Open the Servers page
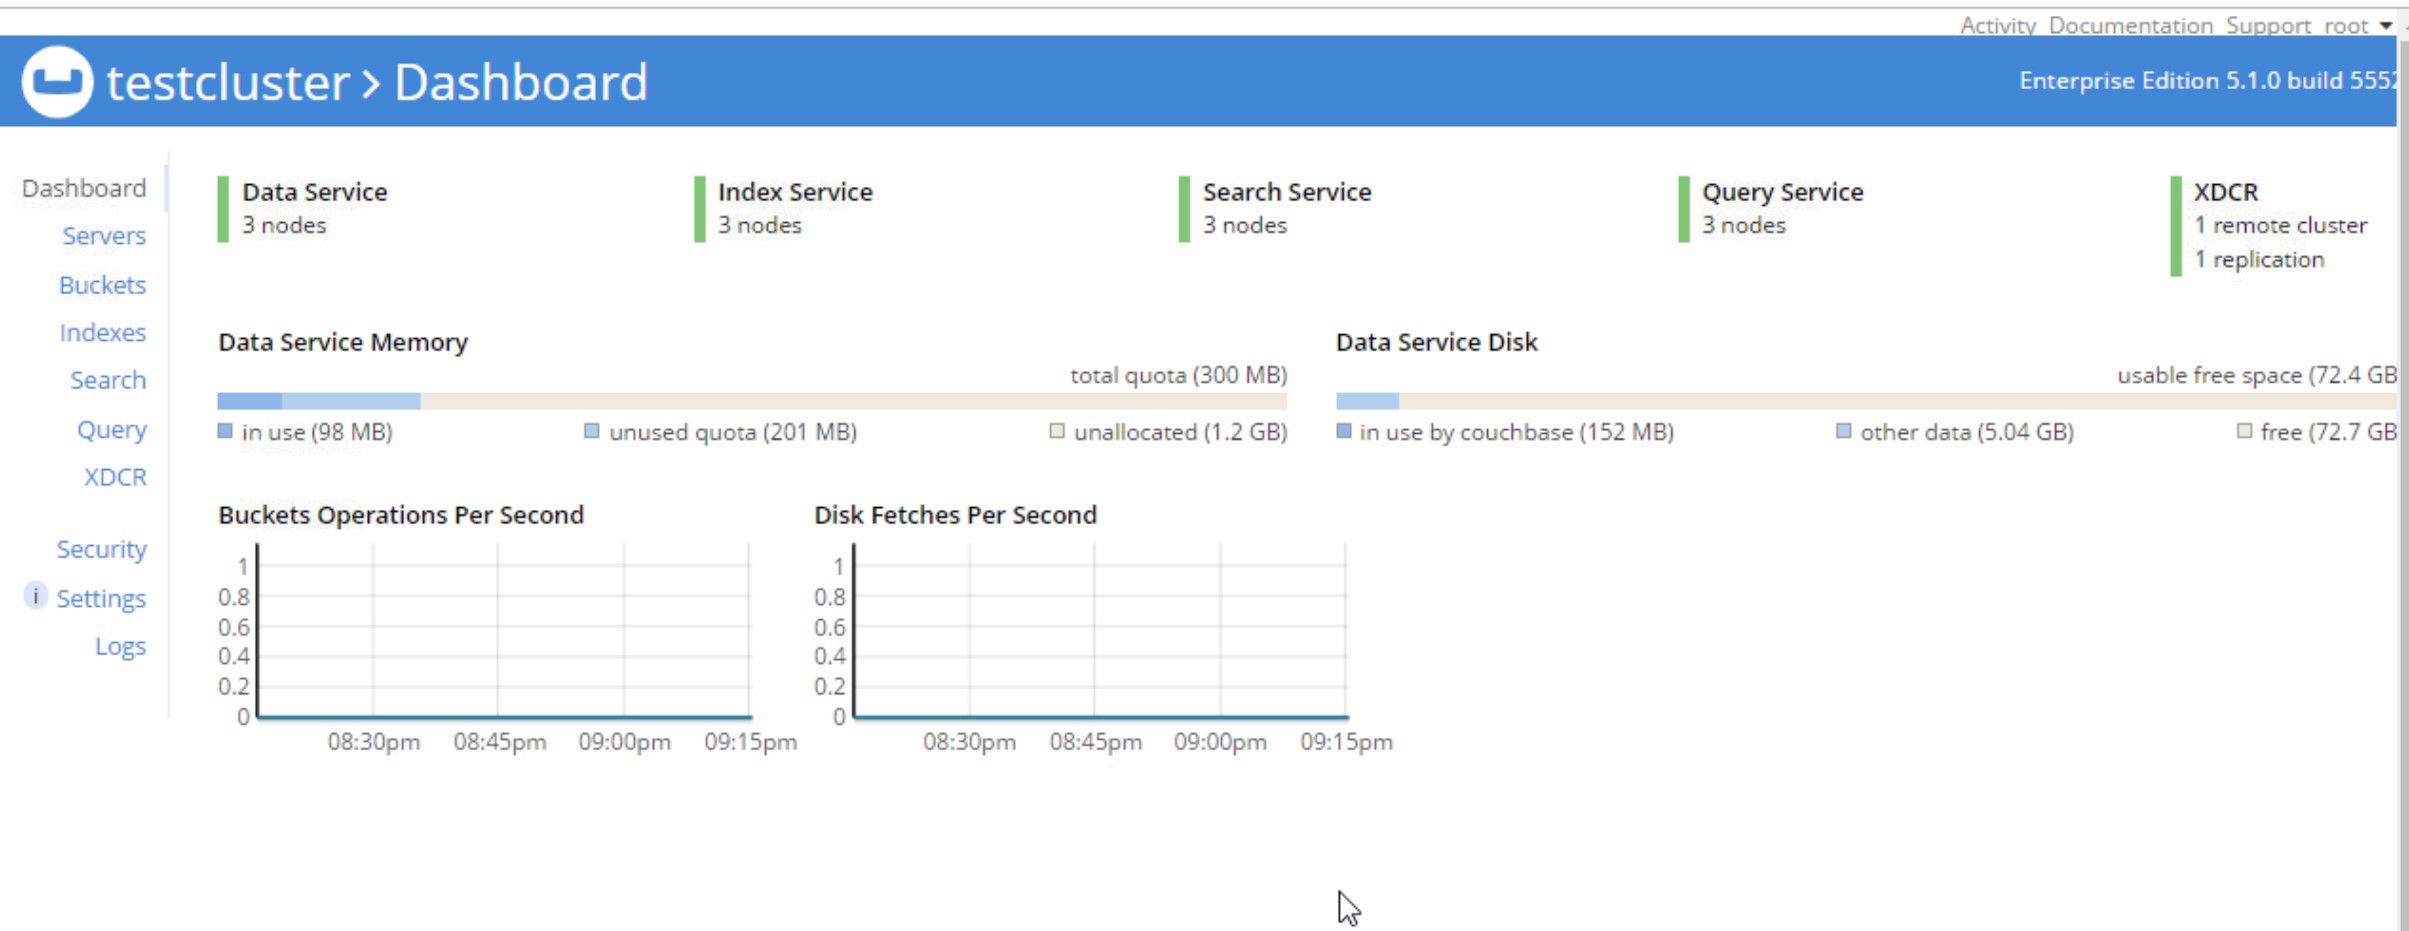2409x931 pixels. 104,236
